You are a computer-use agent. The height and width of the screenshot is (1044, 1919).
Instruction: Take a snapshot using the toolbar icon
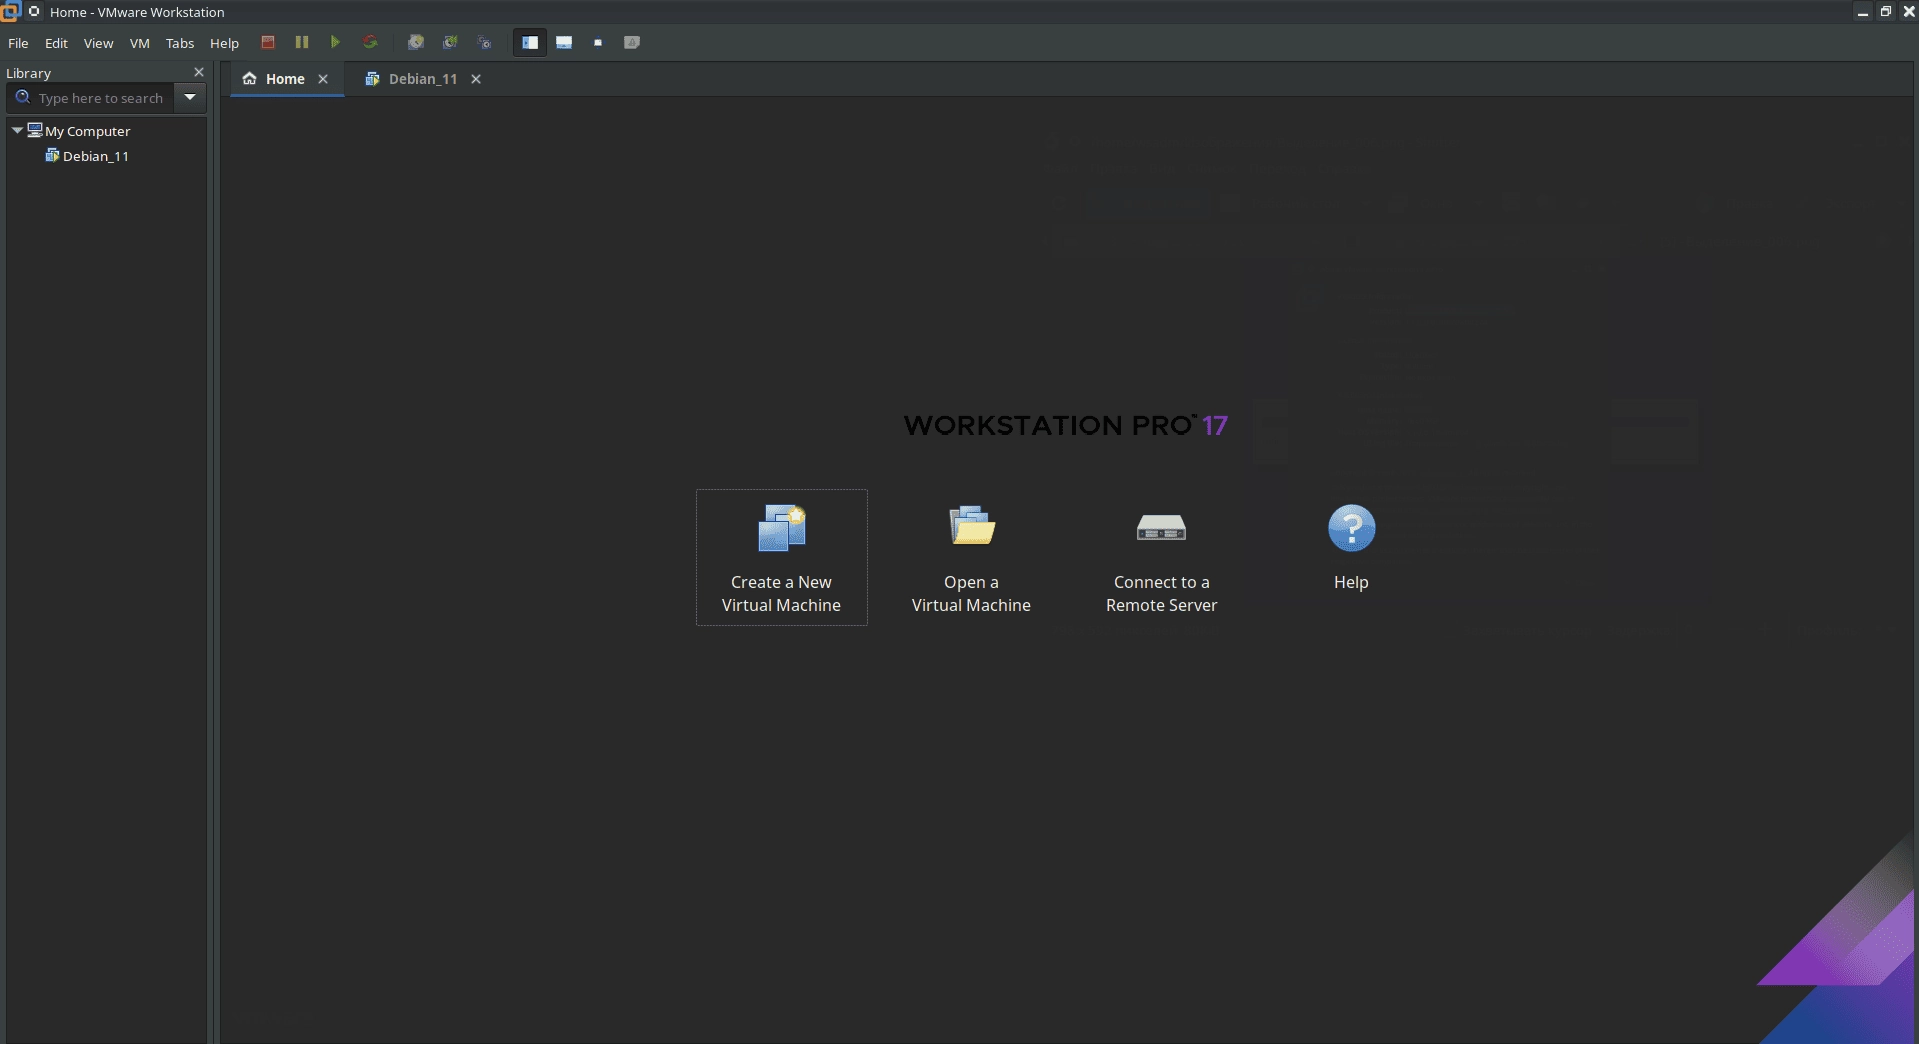pos(416,42)
